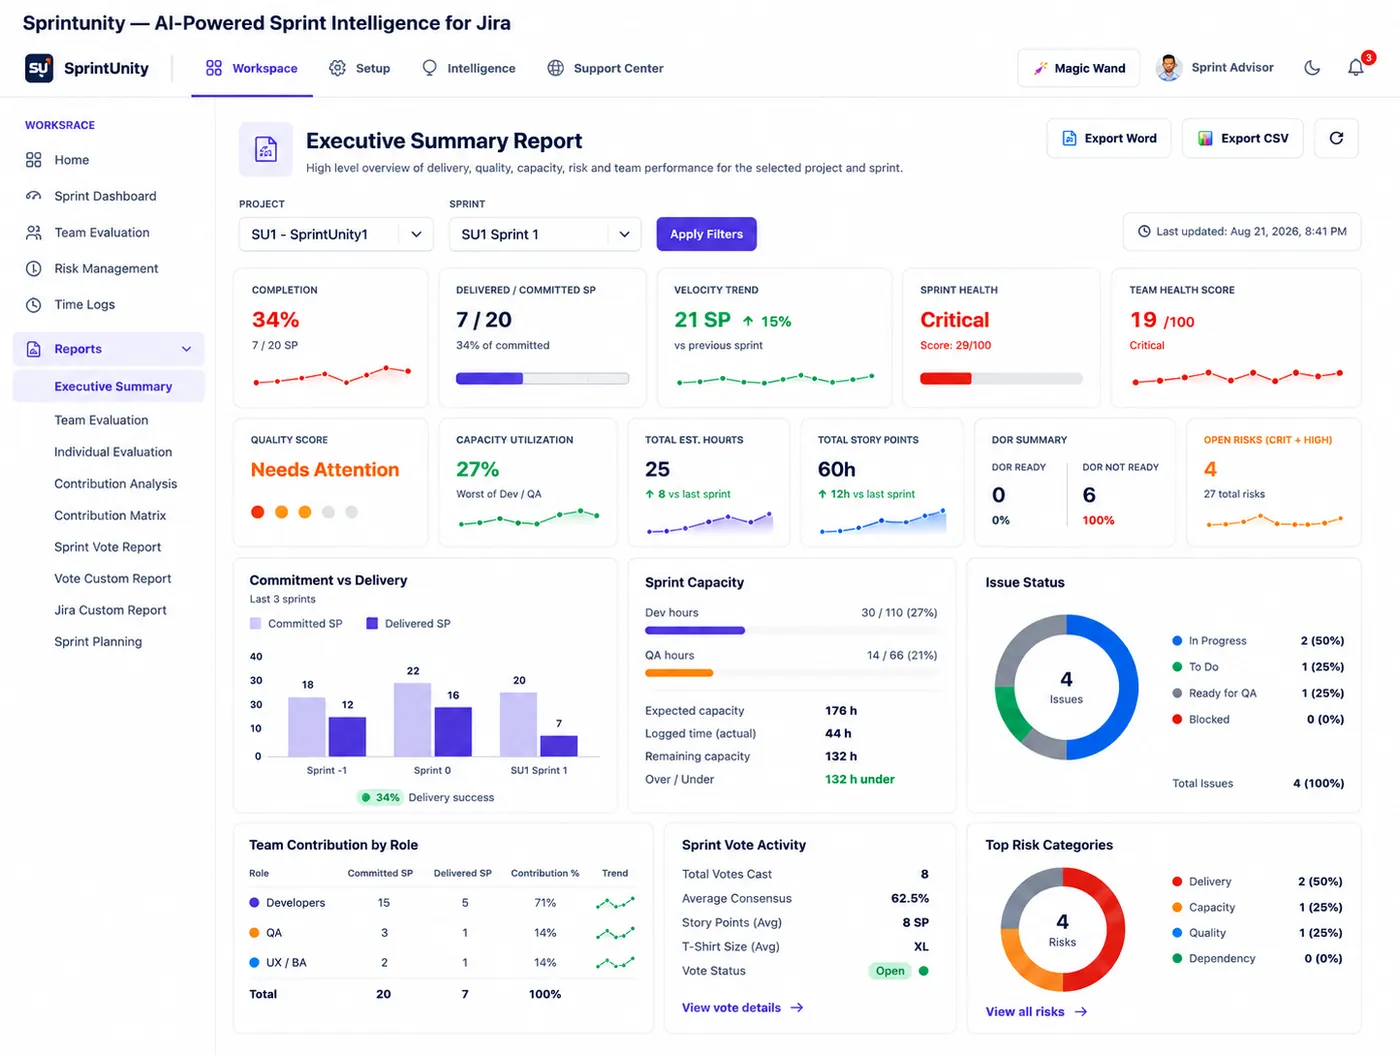Click the Team Evaluation people icon
Screen dimensions: 1400x1055
(34, 232)
